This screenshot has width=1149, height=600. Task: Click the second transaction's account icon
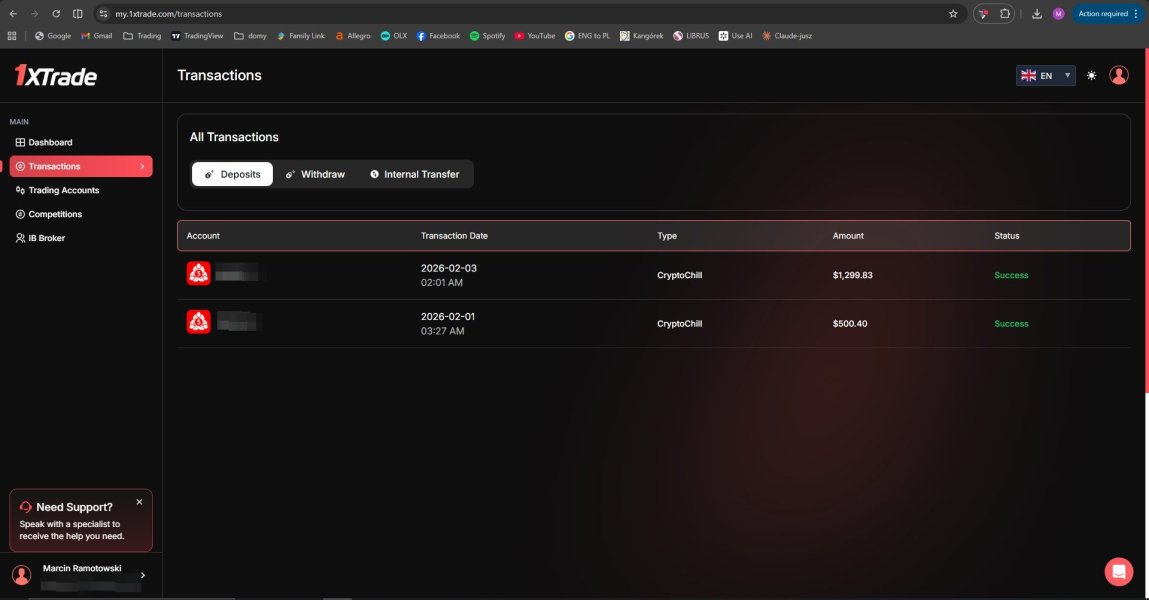point(198,321)
